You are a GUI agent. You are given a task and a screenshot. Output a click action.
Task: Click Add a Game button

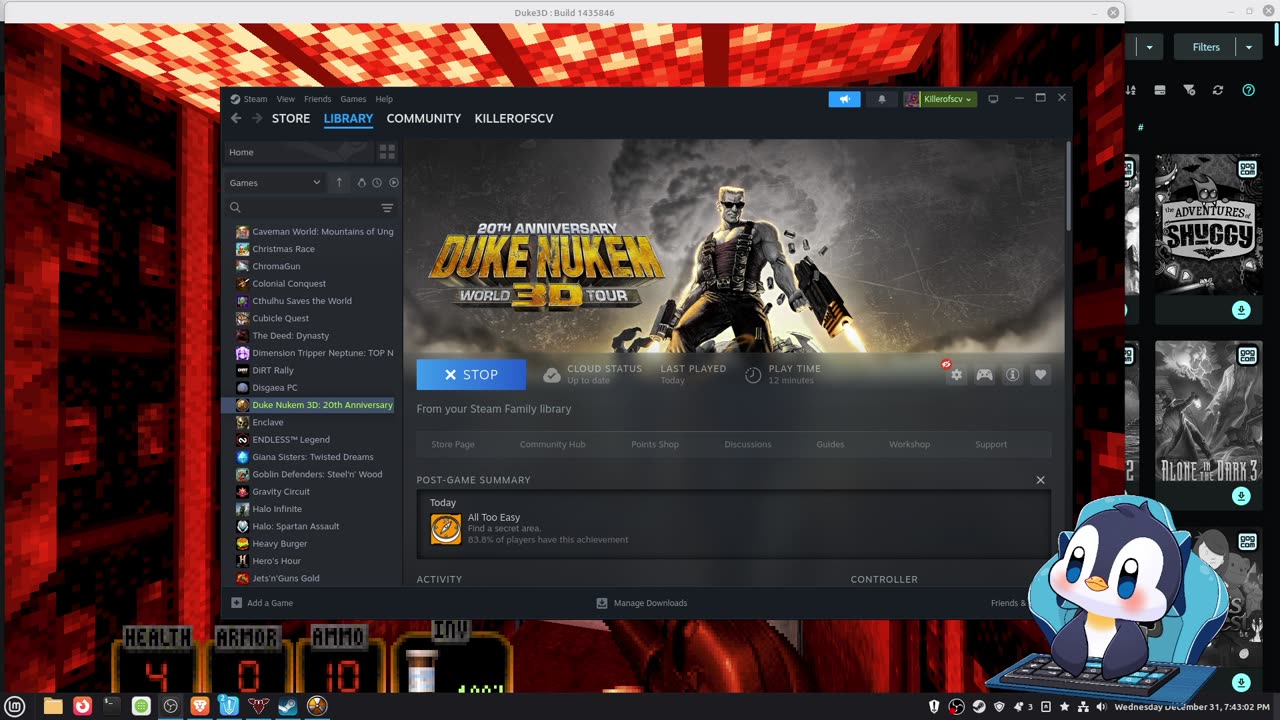262,603
